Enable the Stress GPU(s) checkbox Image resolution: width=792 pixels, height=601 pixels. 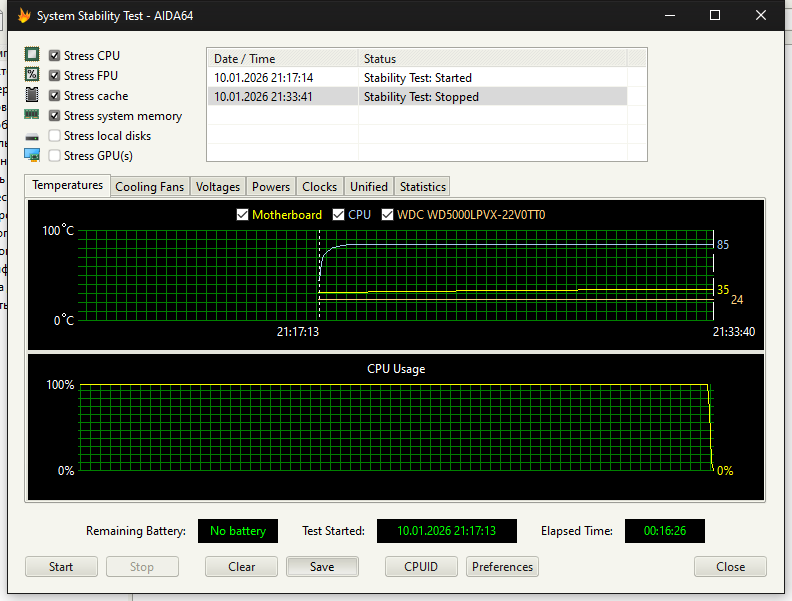coord(55,156)
